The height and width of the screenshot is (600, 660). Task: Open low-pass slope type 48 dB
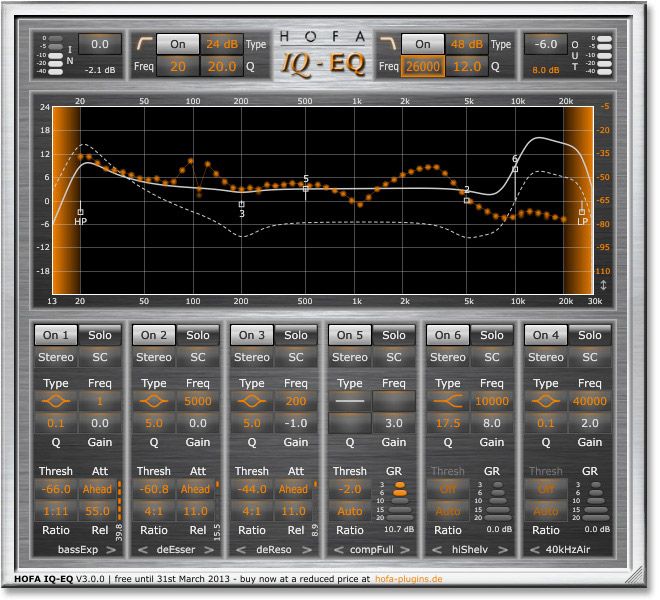(467, 44)
